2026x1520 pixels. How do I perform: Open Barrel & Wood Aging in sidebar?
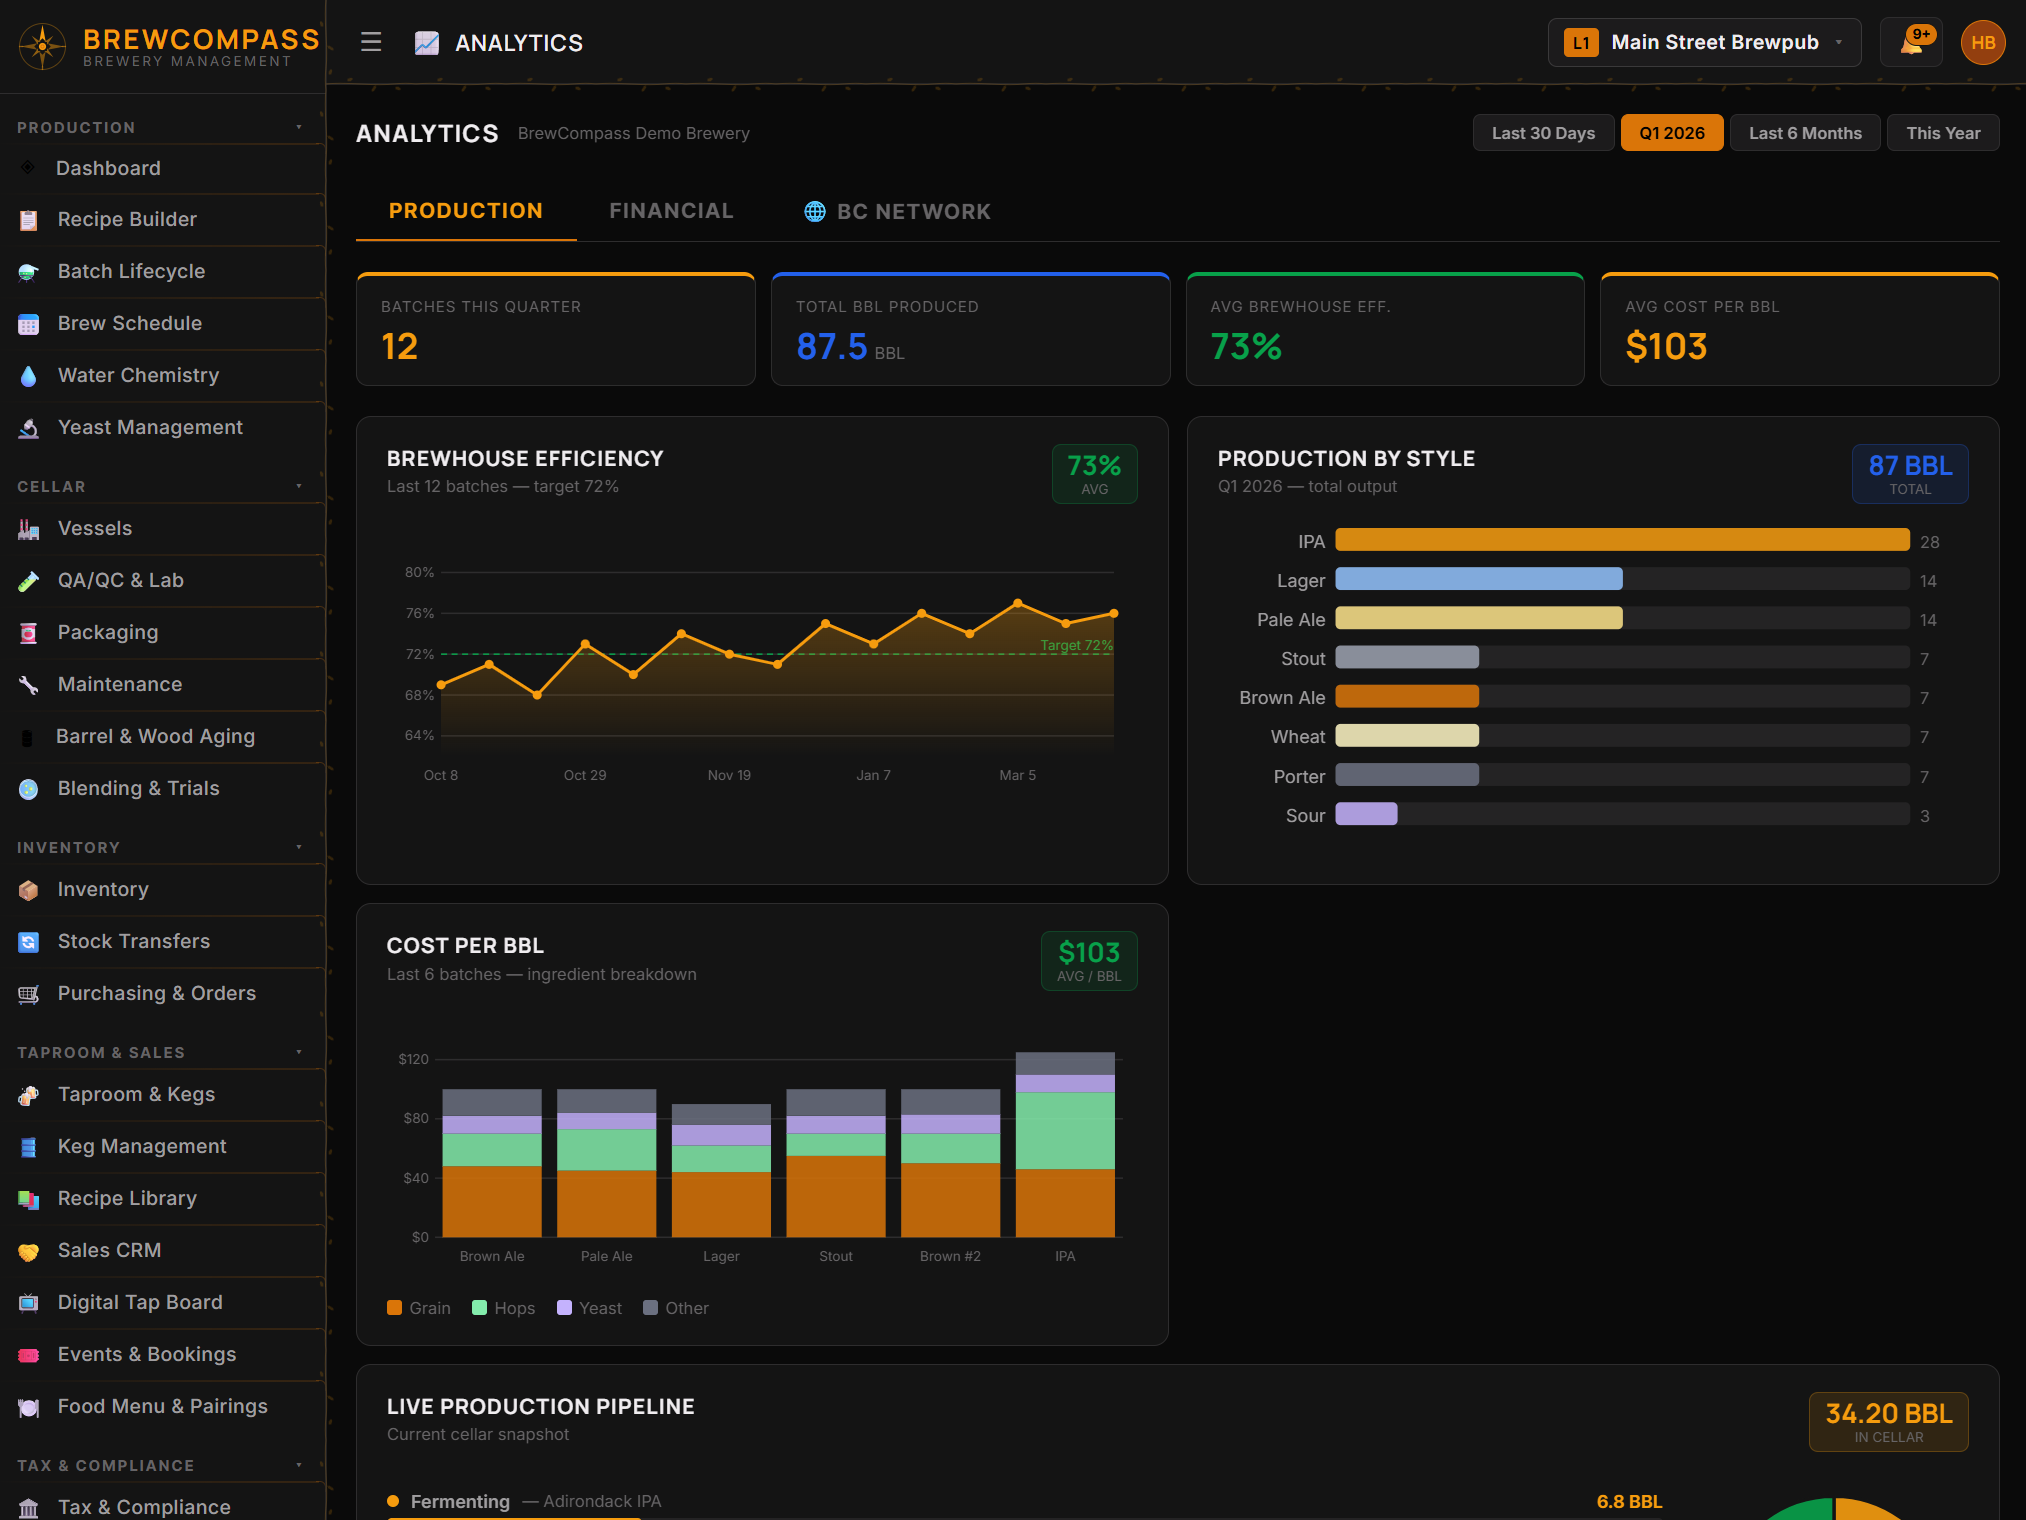point(162,737)
